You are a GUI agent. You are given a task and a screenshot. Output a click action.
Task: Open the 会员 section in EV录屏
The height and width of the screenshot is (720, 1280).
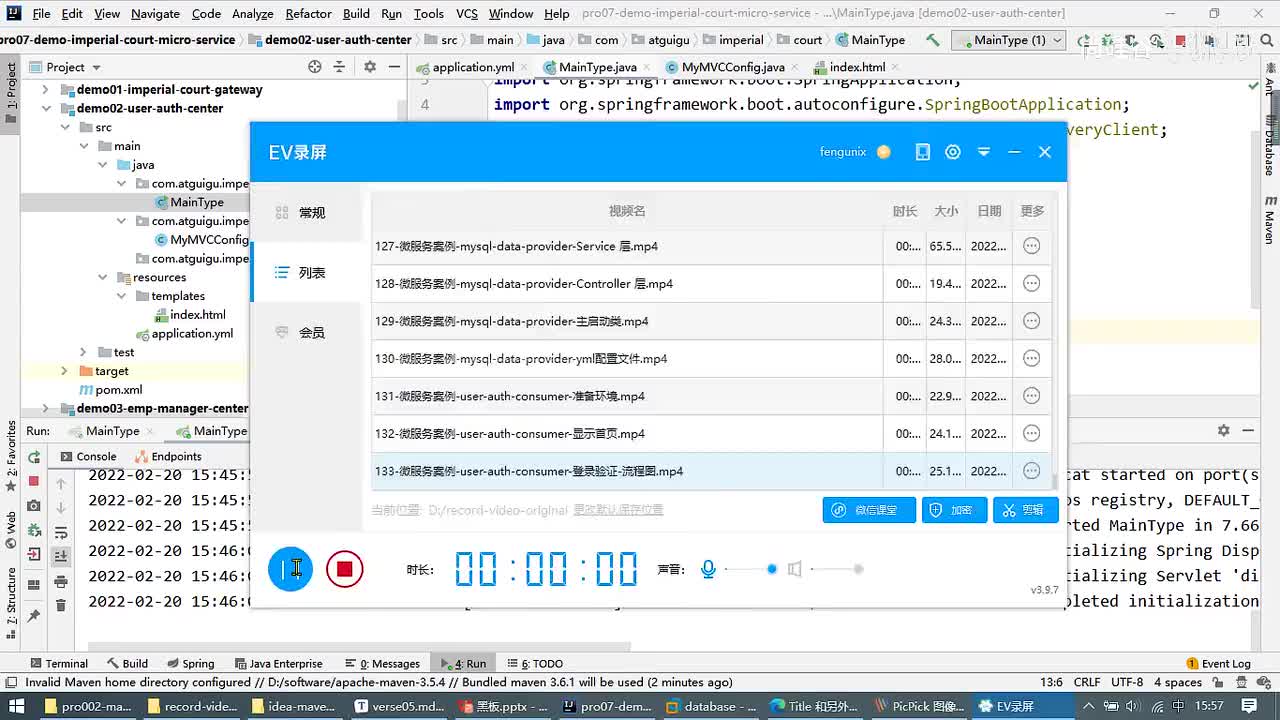[x=306, y=333]
